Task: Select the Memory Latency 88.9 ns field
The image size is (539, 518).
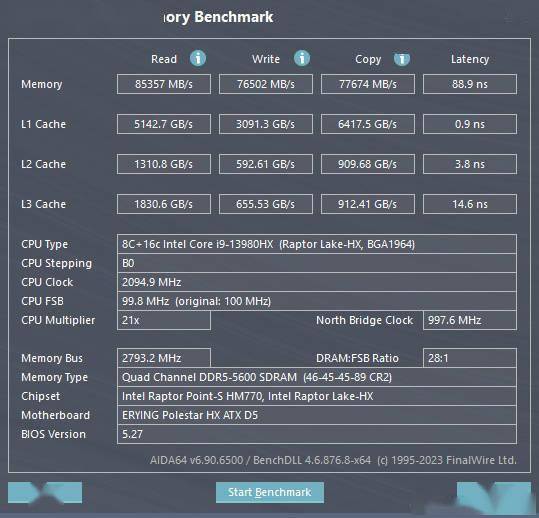Action: click(x=470, y=84)
